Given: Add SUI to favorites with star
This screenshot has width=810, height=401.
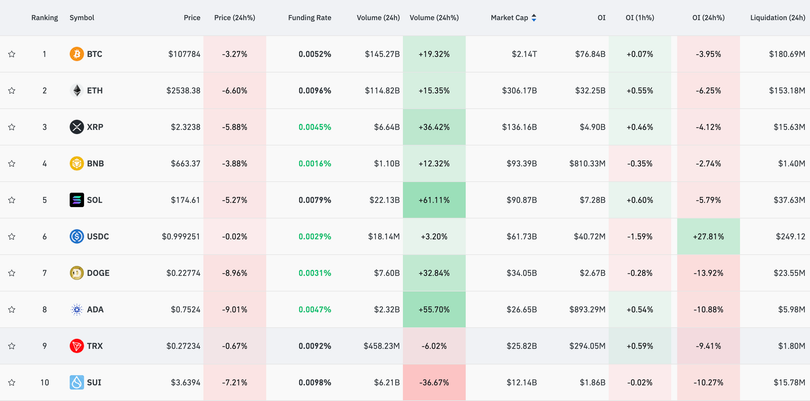Looking at the screenshot, I should point(12,383).
